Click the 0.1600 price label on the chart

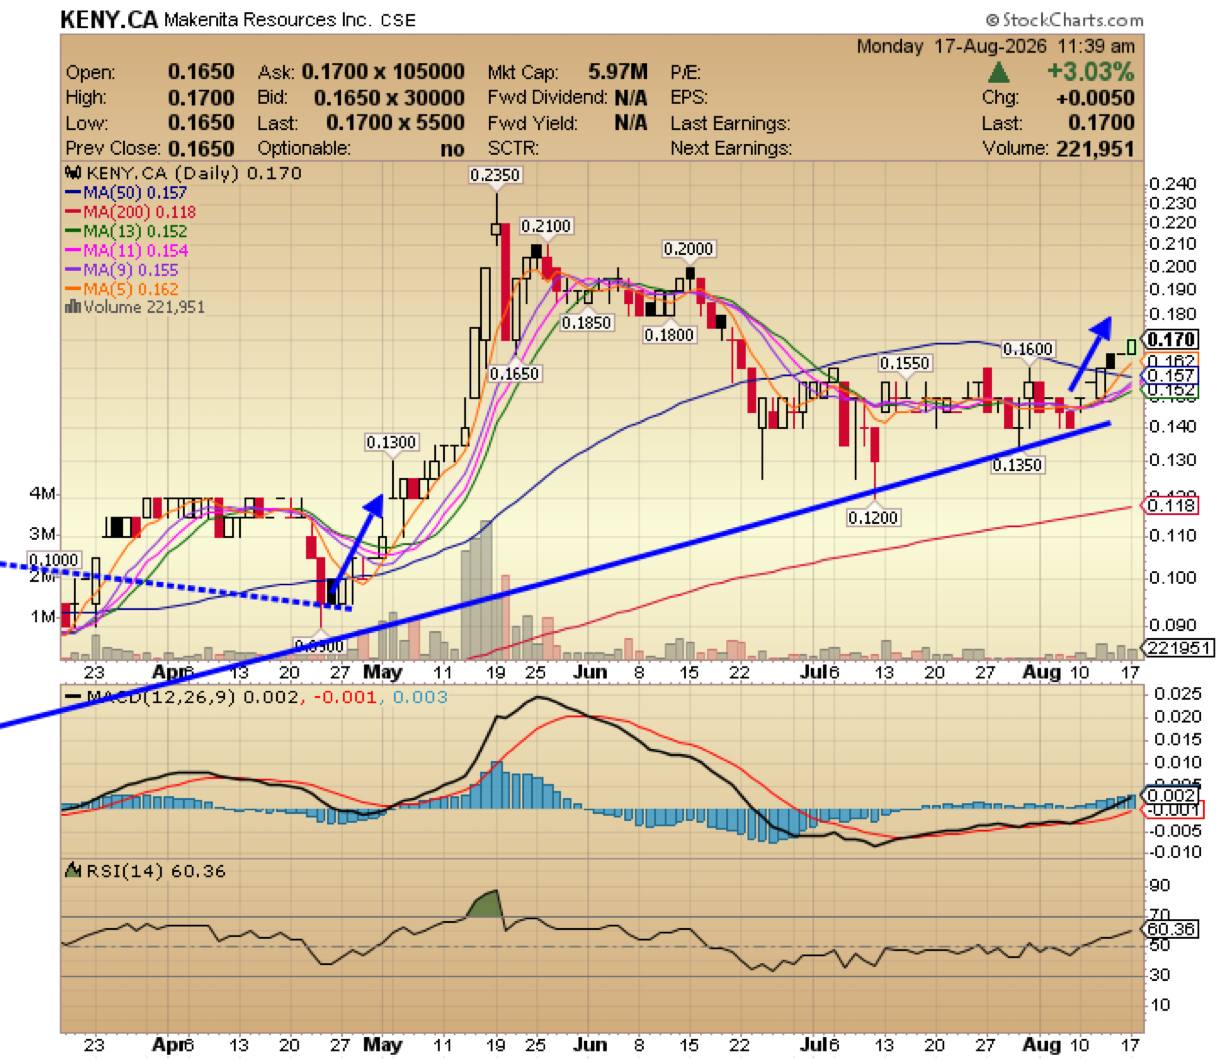(1028, 349)
